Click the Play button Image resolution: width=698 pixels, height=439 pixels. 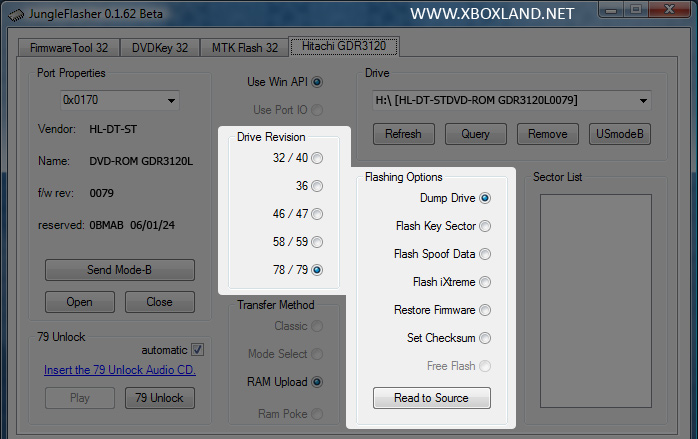click(80, 398)
